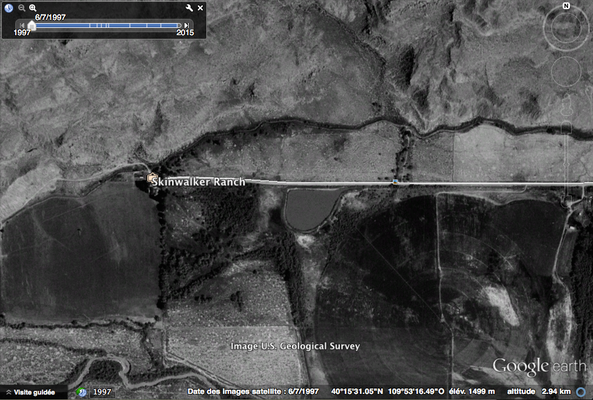Zoom out the time slider range

(22, 8)
